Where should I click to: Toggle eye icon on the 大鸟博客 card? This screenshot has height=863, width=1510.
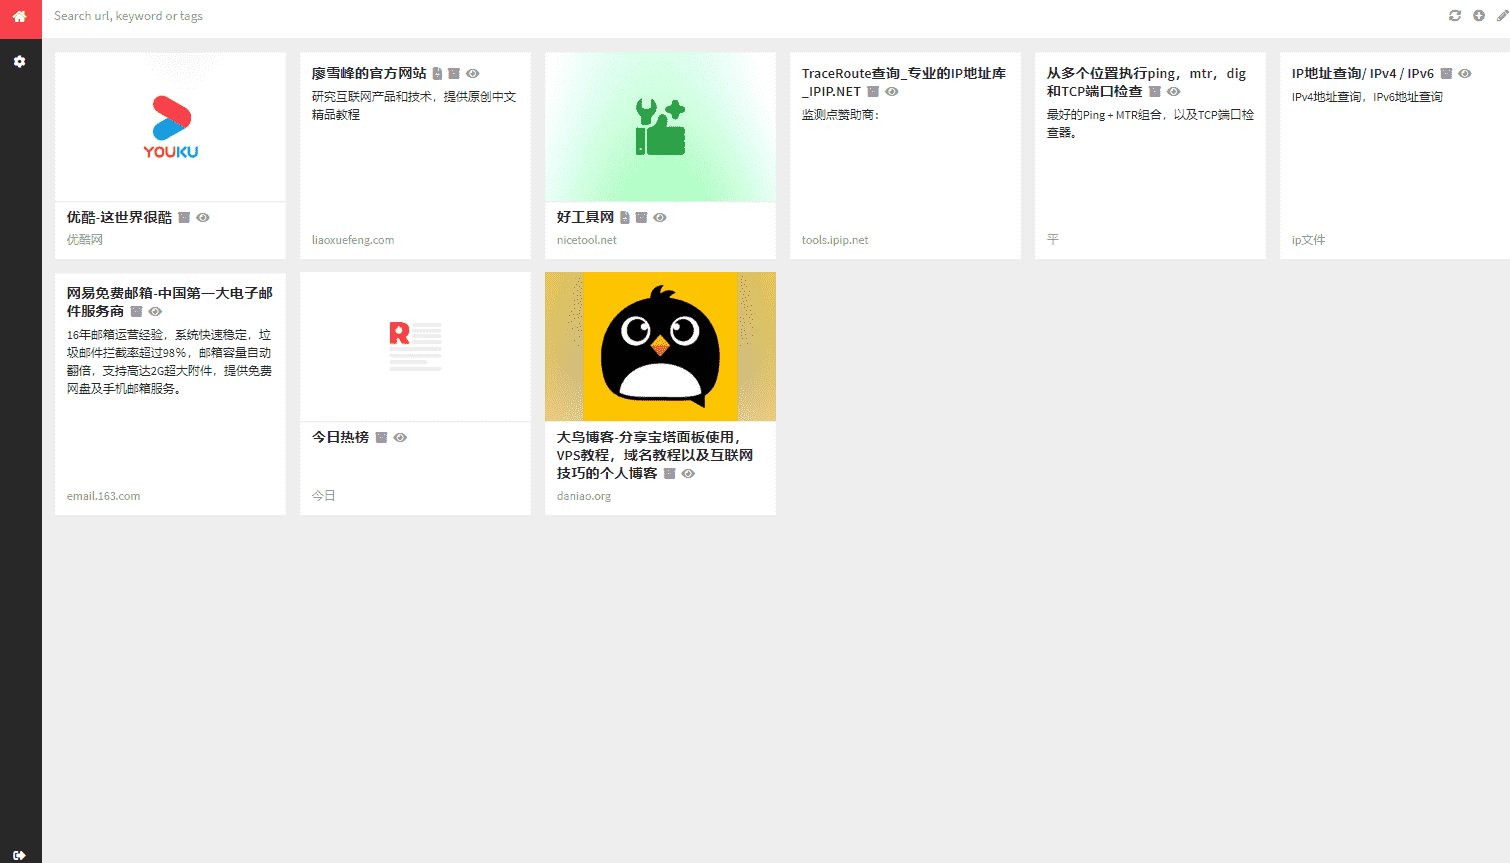pyautogui.click(x=688, y=473)
